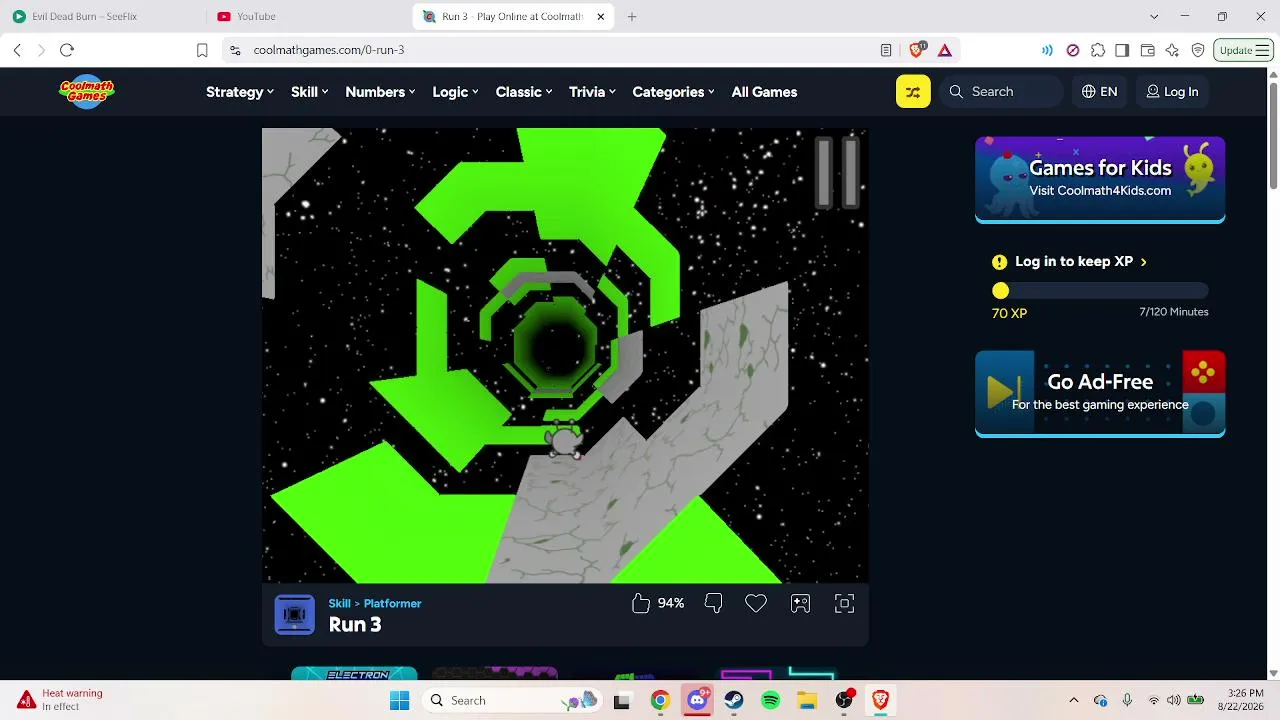
Task: Click the Log In button
Action: tap(1172, 92)
